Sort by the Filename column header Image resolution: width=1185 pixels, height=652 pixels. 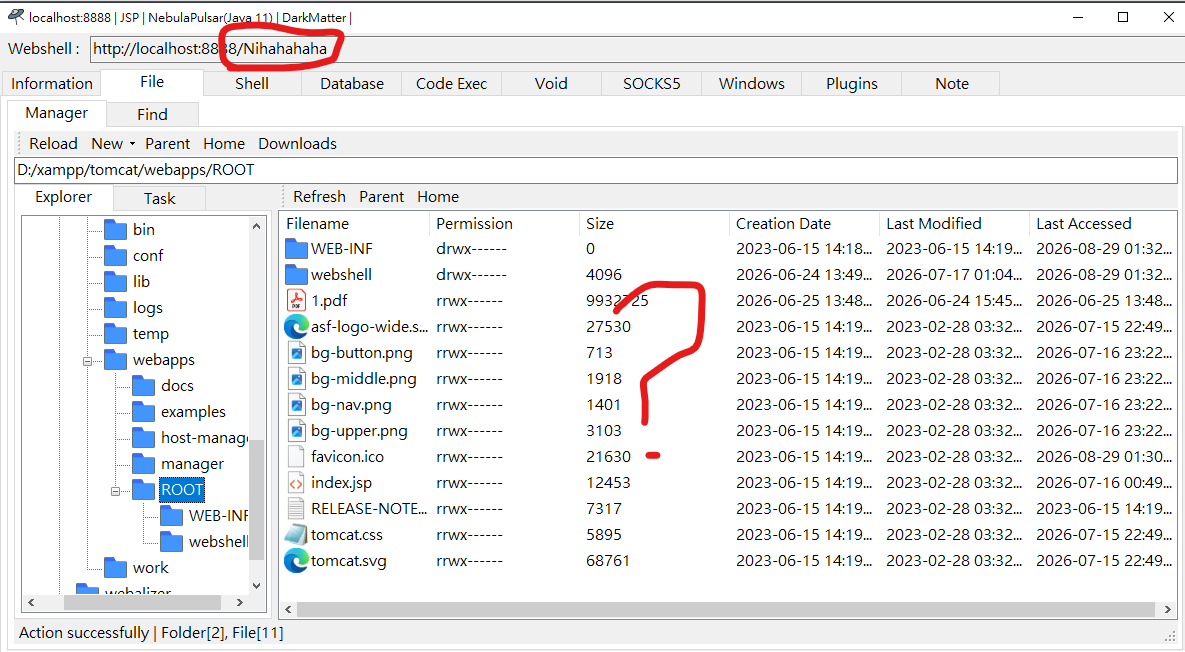354,224
